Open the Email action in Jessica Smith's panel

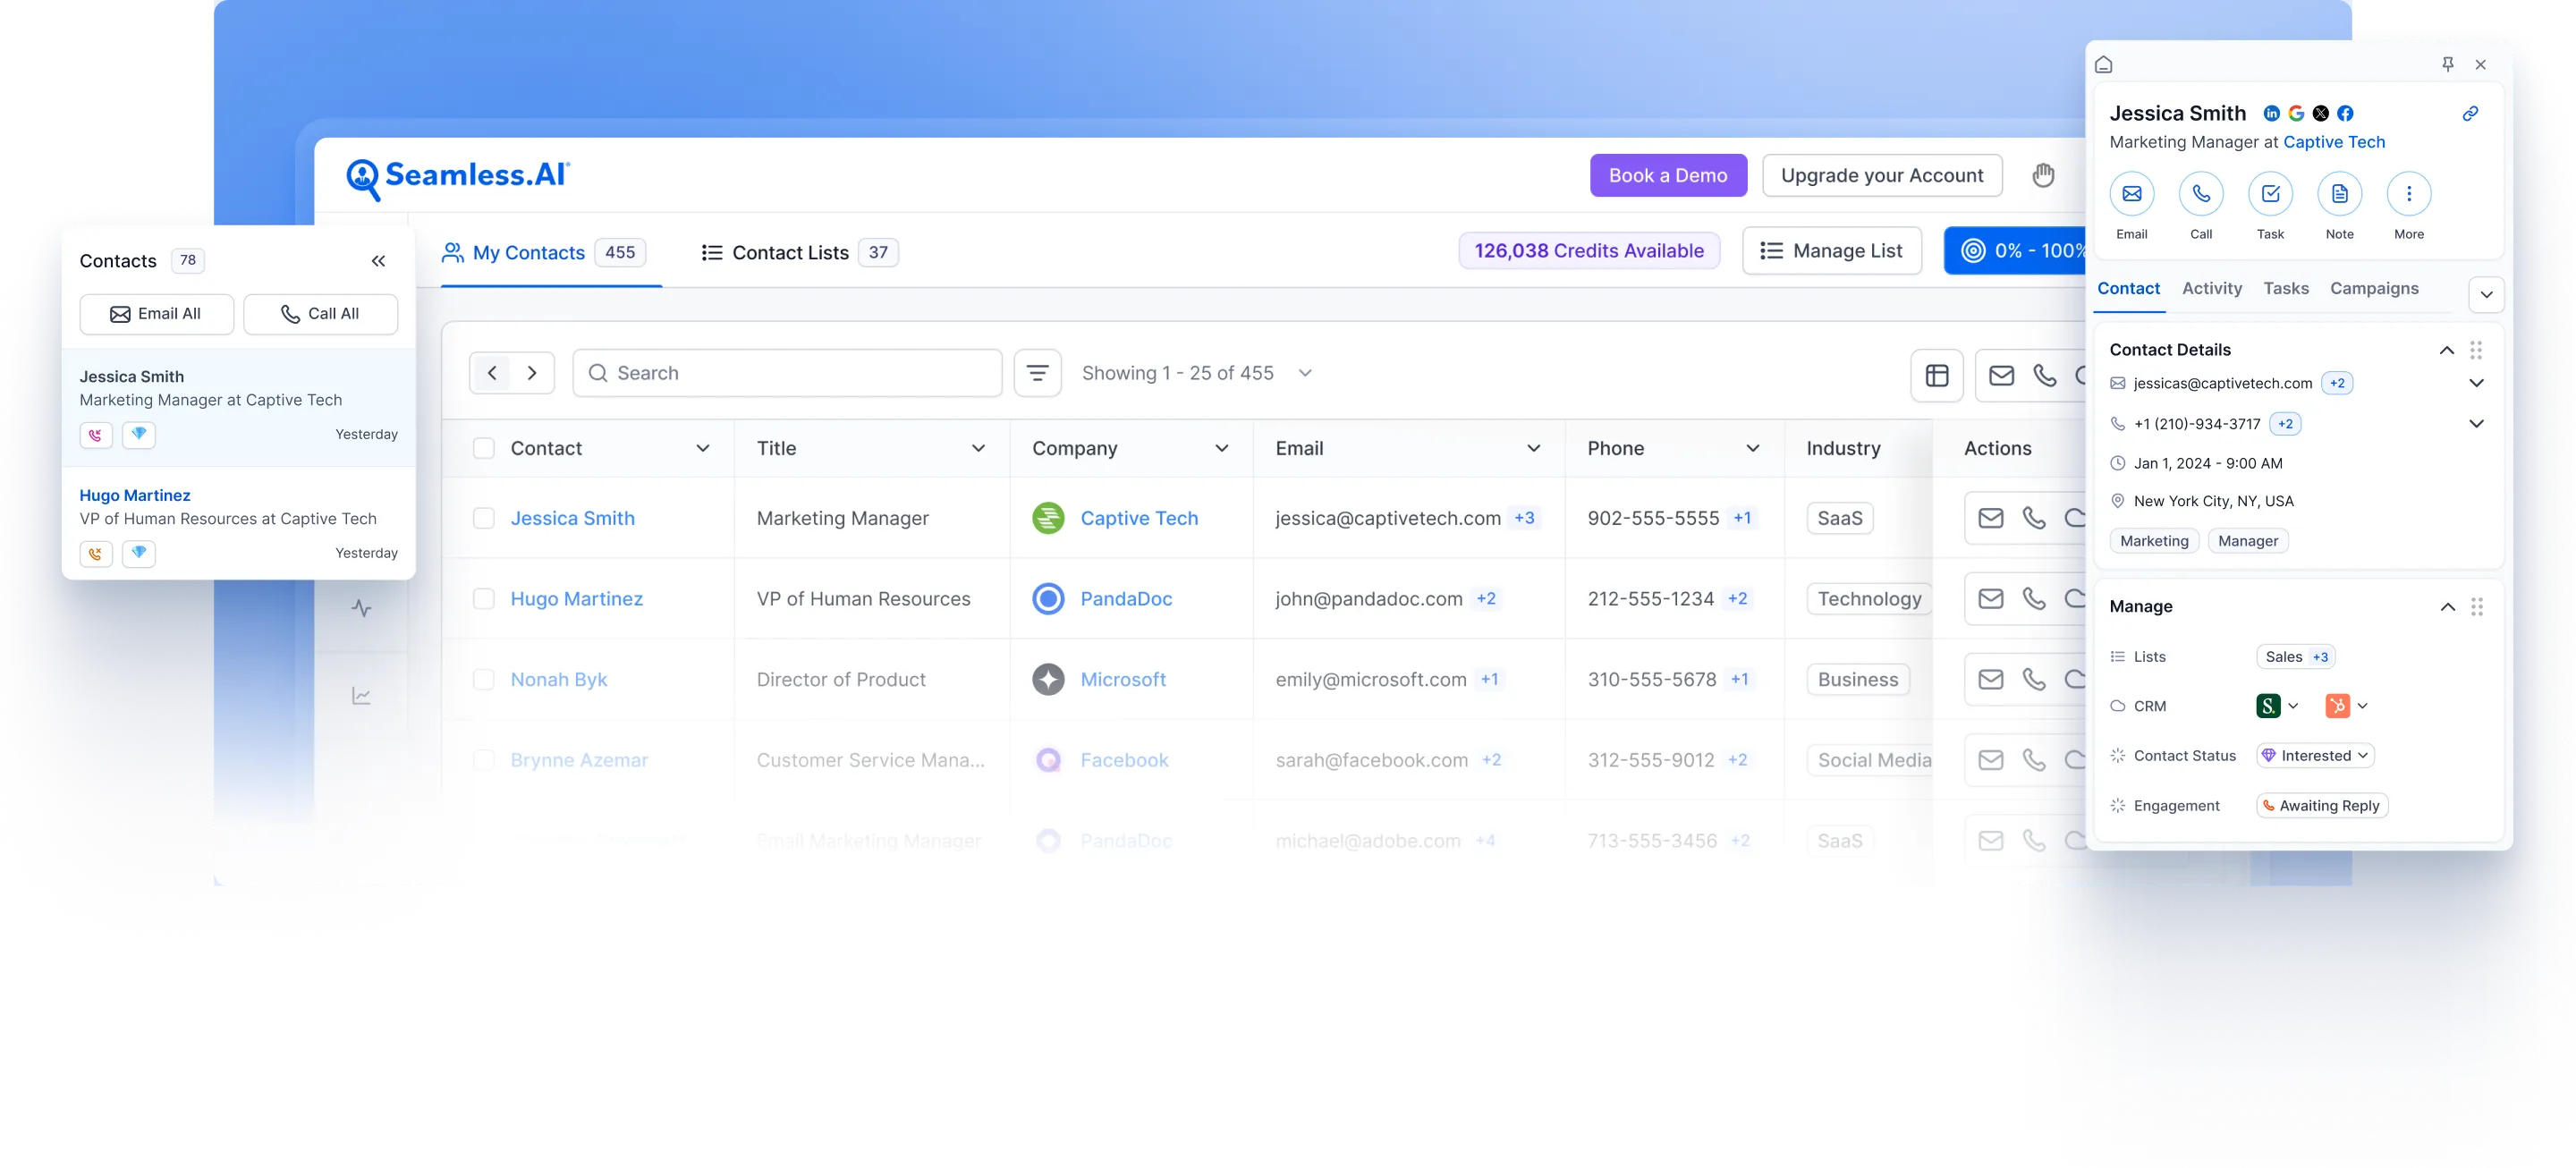tap(2131, 194)
